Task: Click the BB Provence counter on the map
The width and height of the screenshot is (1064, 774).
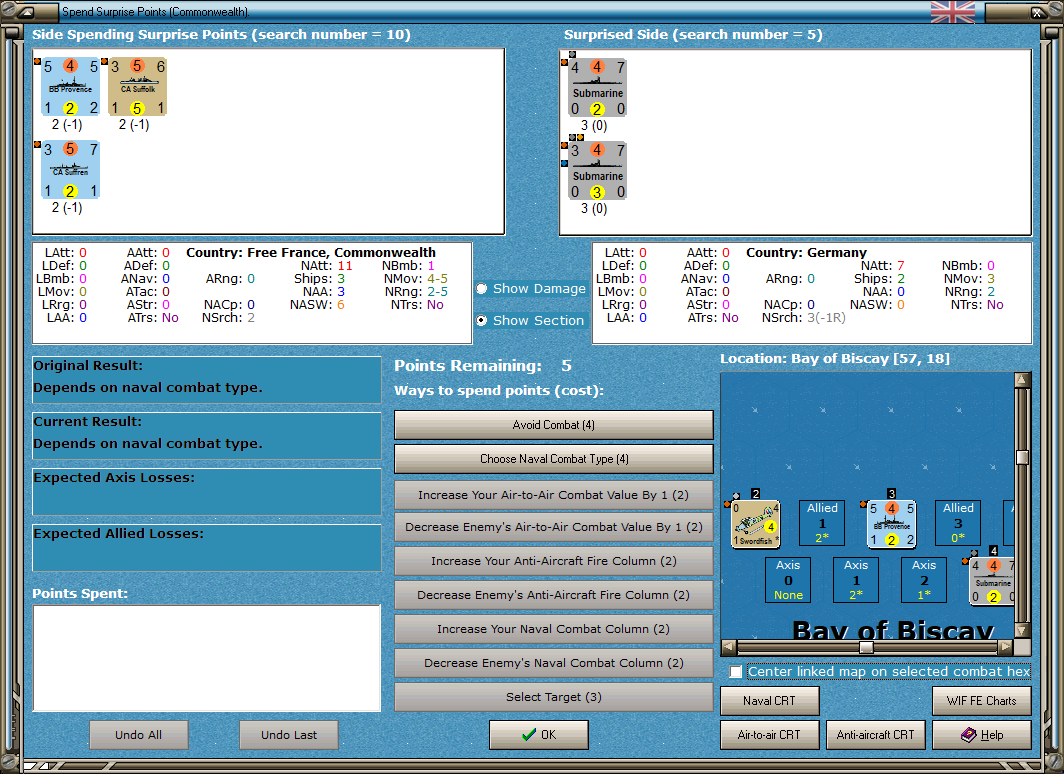Action: pos(892,524)
